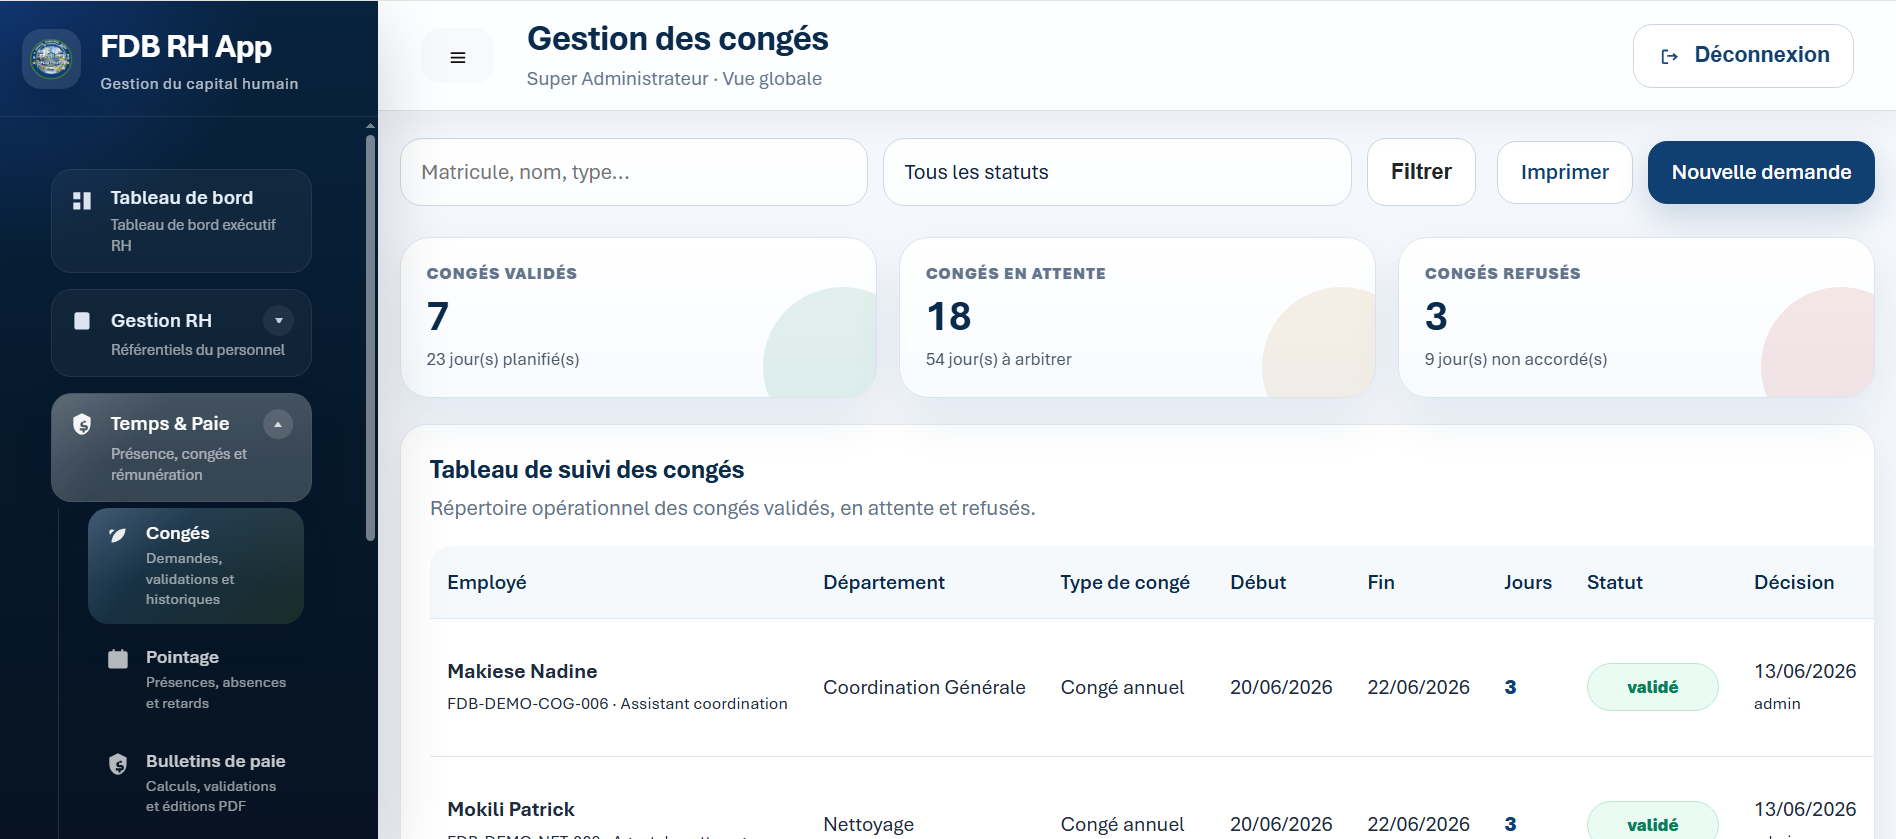
Task: Go to the Congés submenu item
Action: tap(196, 566)
